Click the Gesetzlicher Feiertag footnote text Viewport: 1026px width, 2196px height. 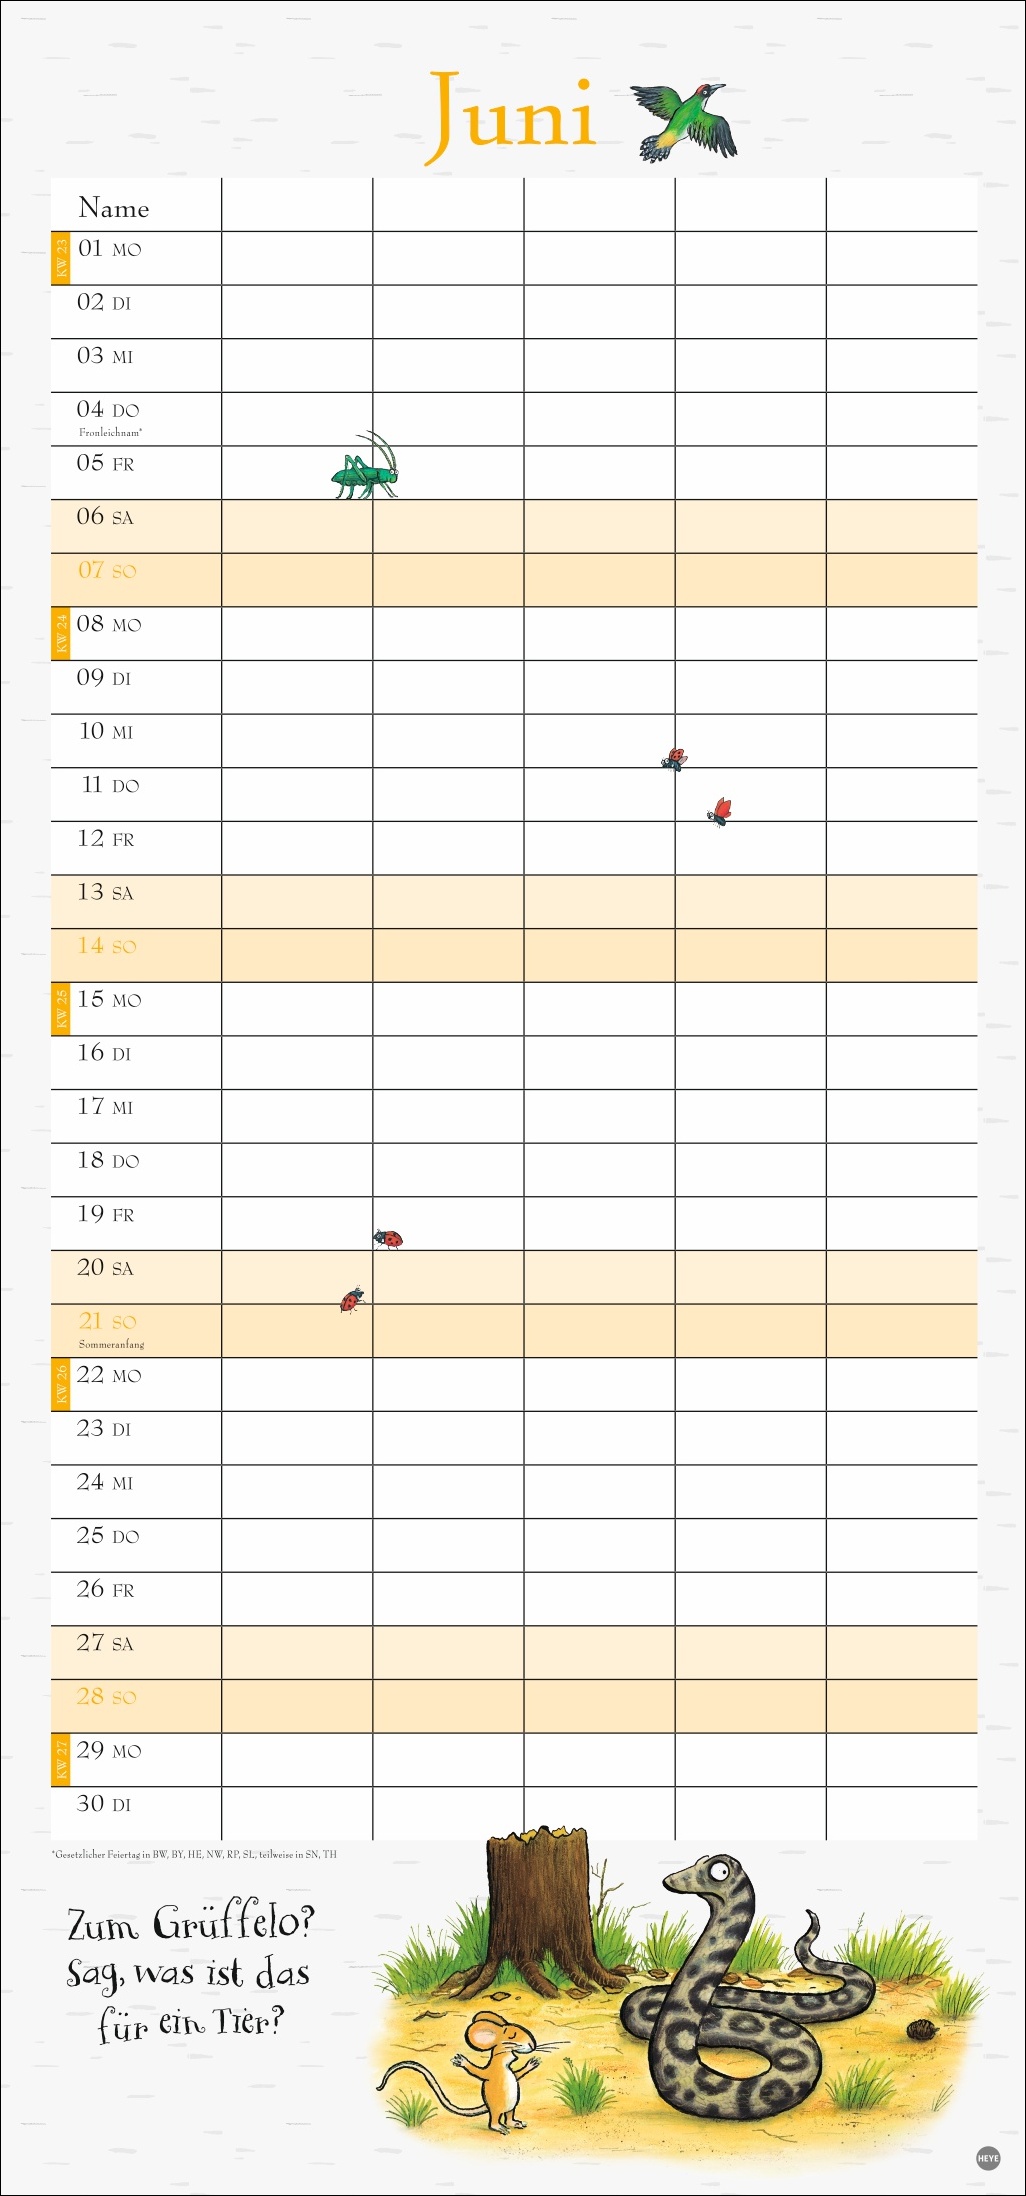pos(195,1854)
